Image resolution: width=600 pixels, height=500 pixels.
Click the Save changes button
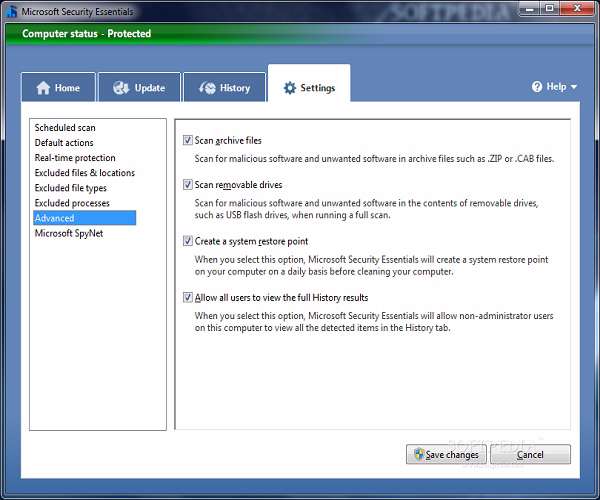(446, 454)
